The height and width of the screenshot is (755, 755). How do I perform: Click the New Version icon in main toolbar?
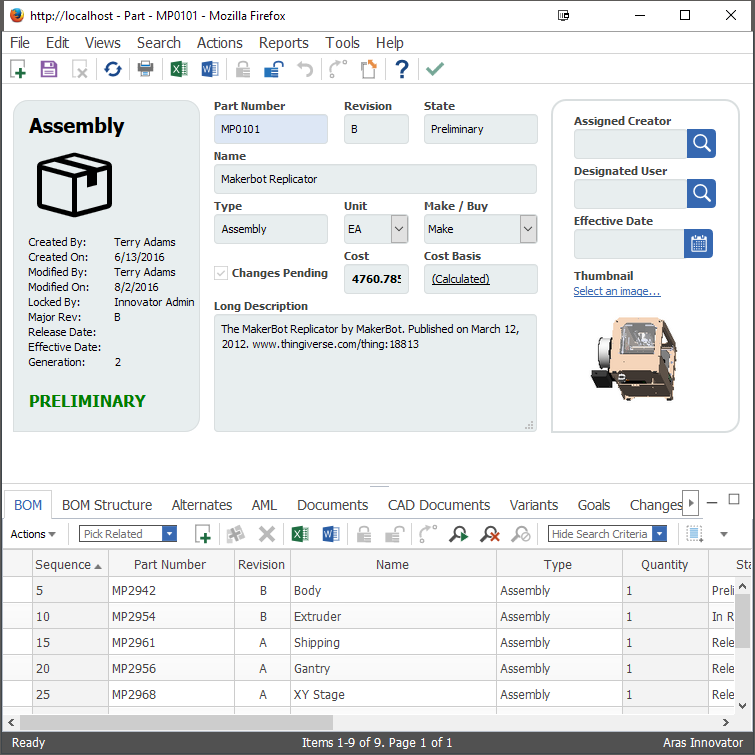tap(369, 69)
